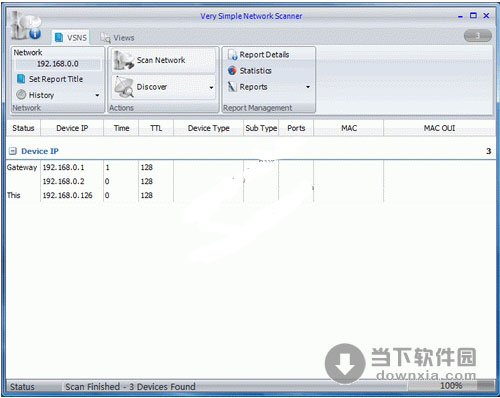The image size is (500, 398).
Task: Open the Reports dropdown arrow
Action: [308, 87]
